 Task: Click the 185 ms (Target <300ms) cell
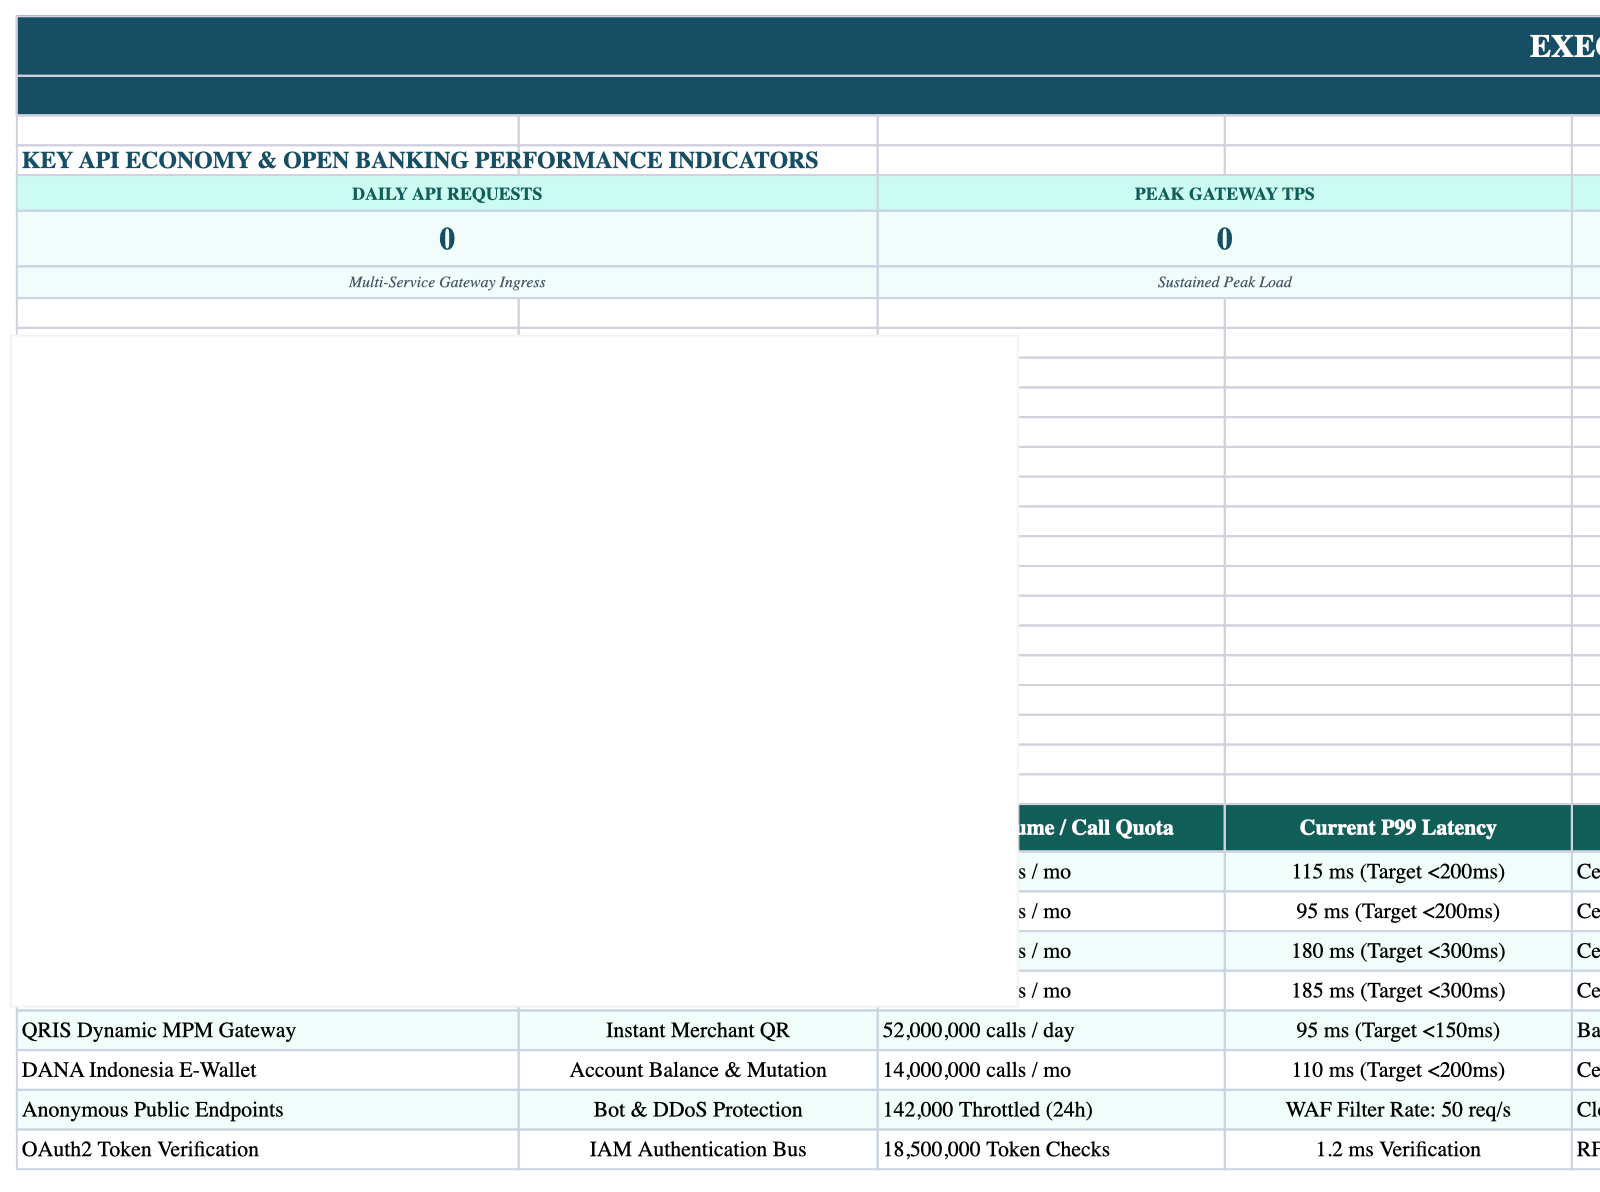(x=1398, y=991)
